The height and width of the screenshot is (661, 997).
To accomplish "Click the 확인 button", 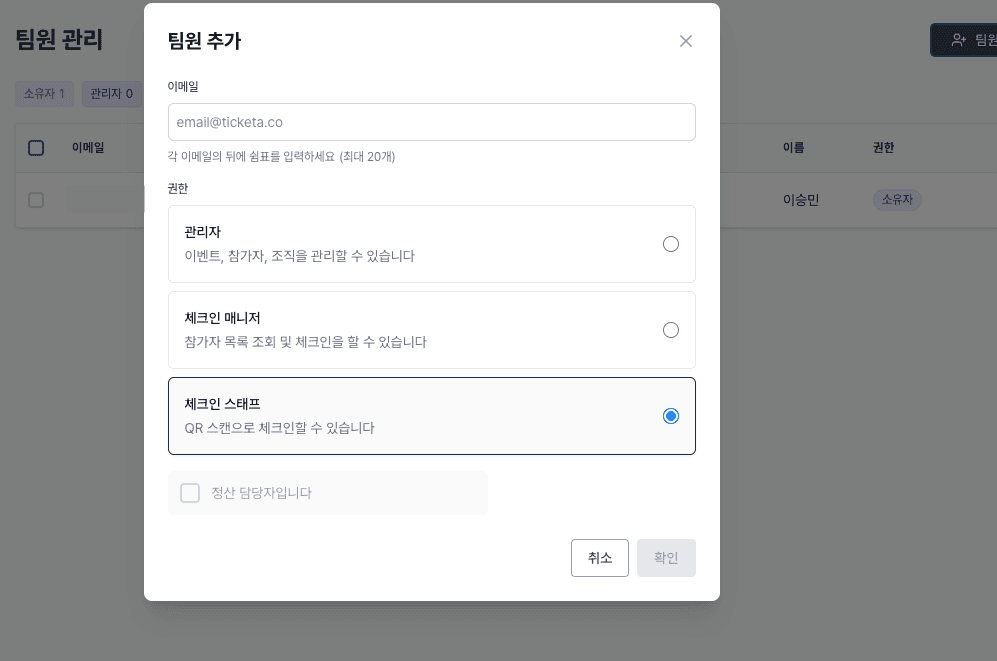I will click(x=666, y=558).
